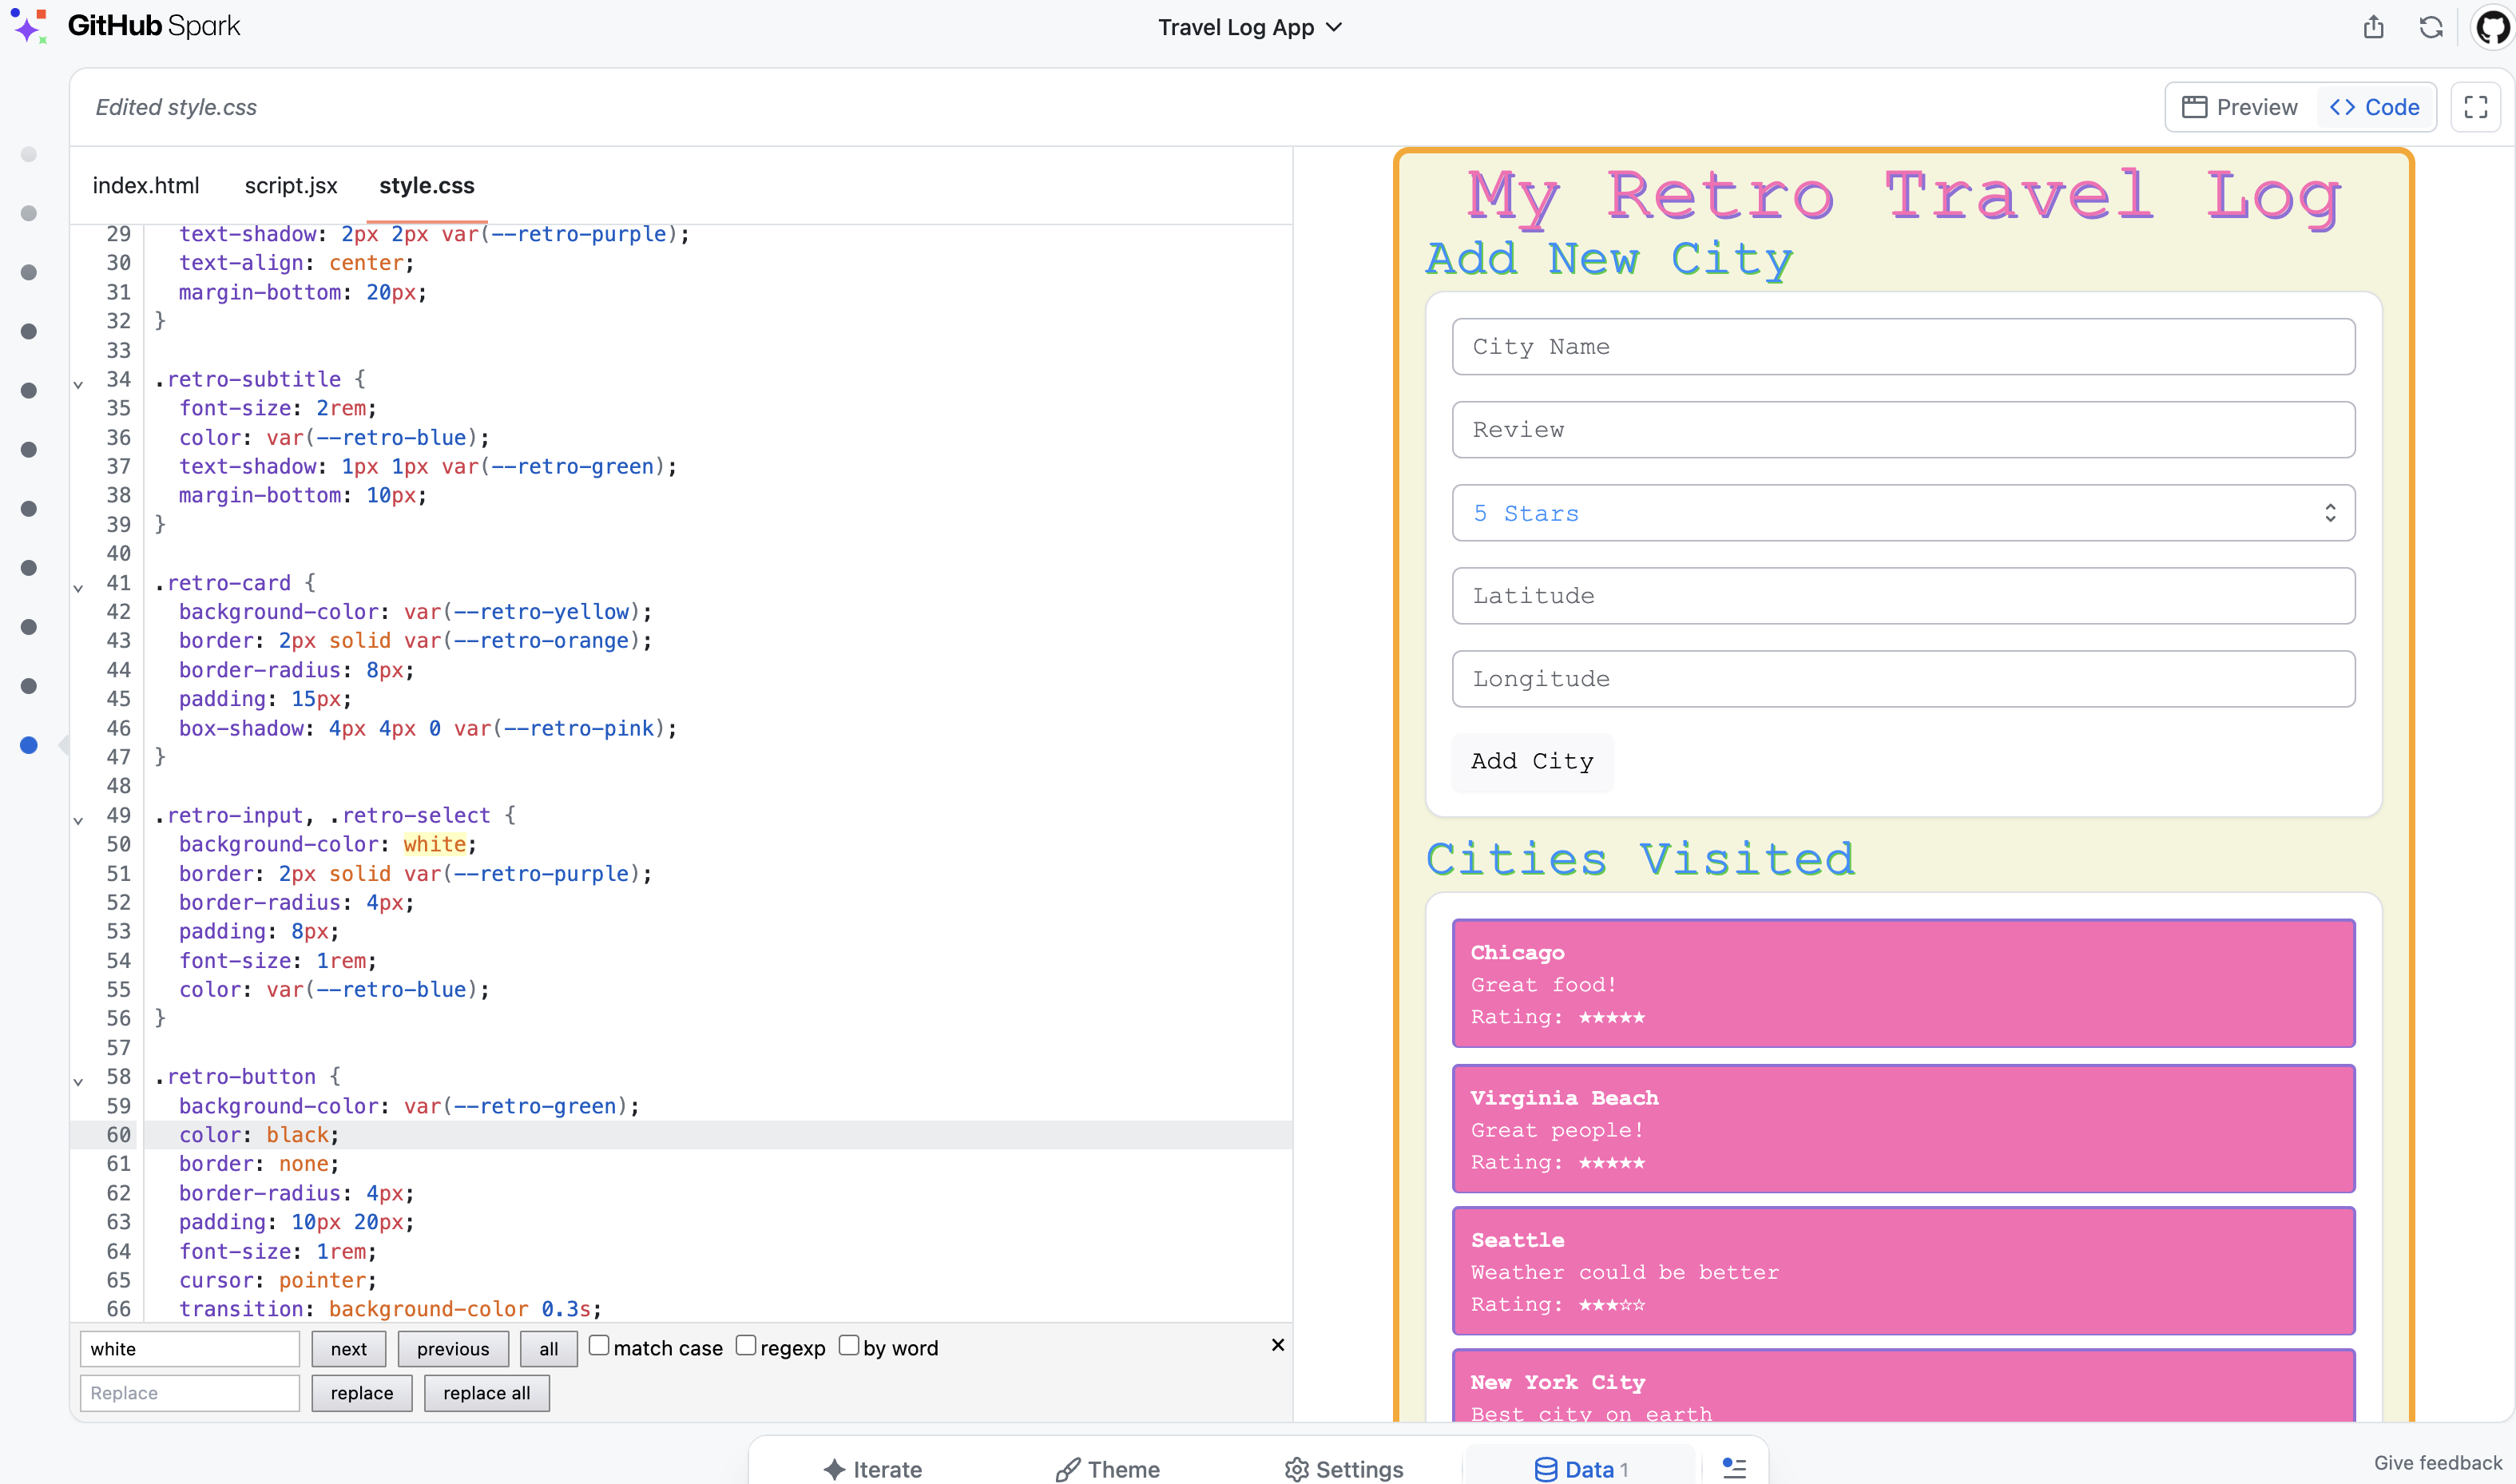Screen dimensions: 2516x1484
Task: Enable the match case checkbox
Action: coord(599,1345)
